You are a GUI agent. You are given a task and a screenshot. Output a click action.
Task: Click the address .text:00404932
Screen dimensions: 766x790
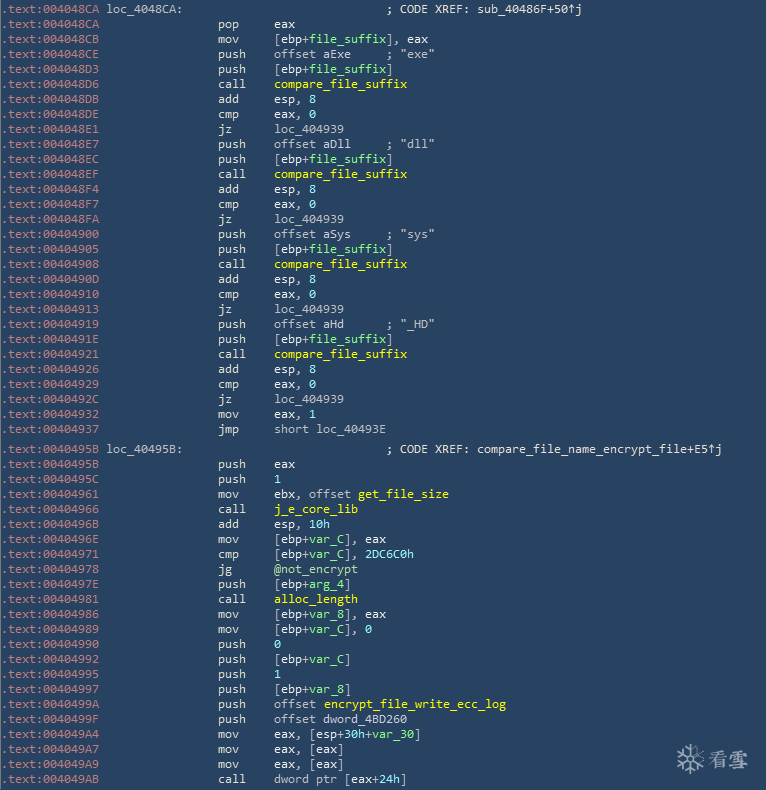tap(50, 414)
